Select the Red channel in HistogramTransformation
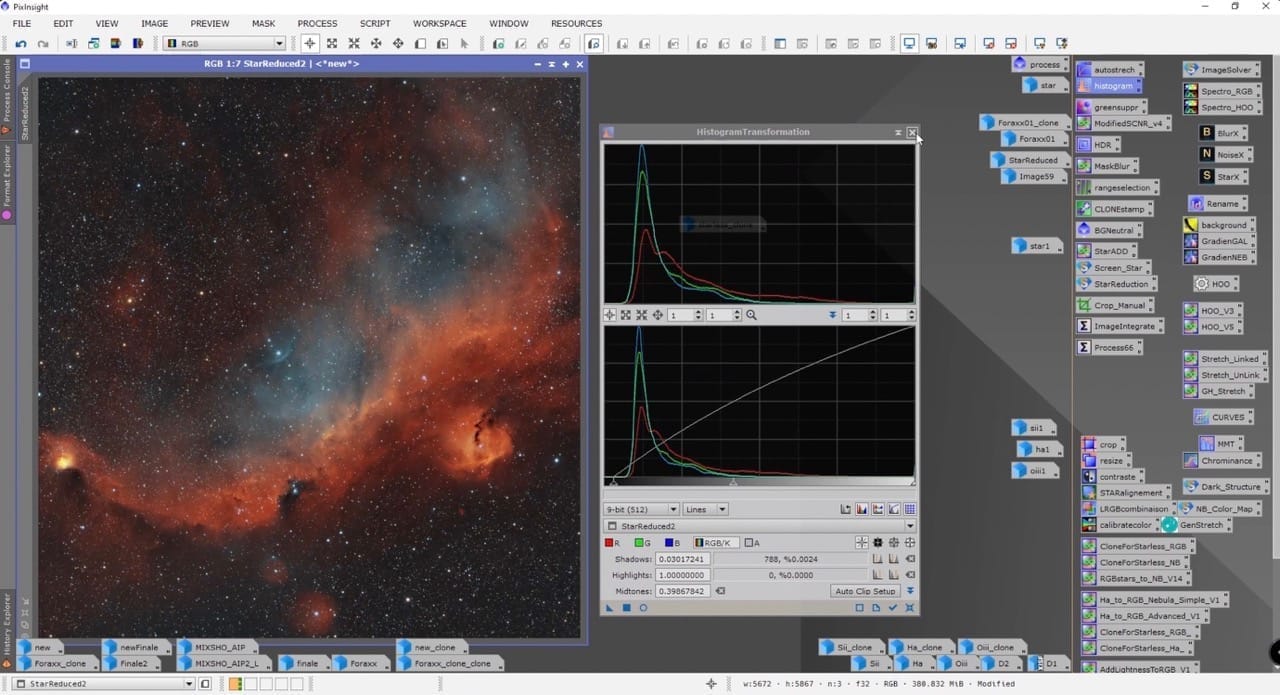The width and height of the screenshot is (1280, 695). pos(613,543)
